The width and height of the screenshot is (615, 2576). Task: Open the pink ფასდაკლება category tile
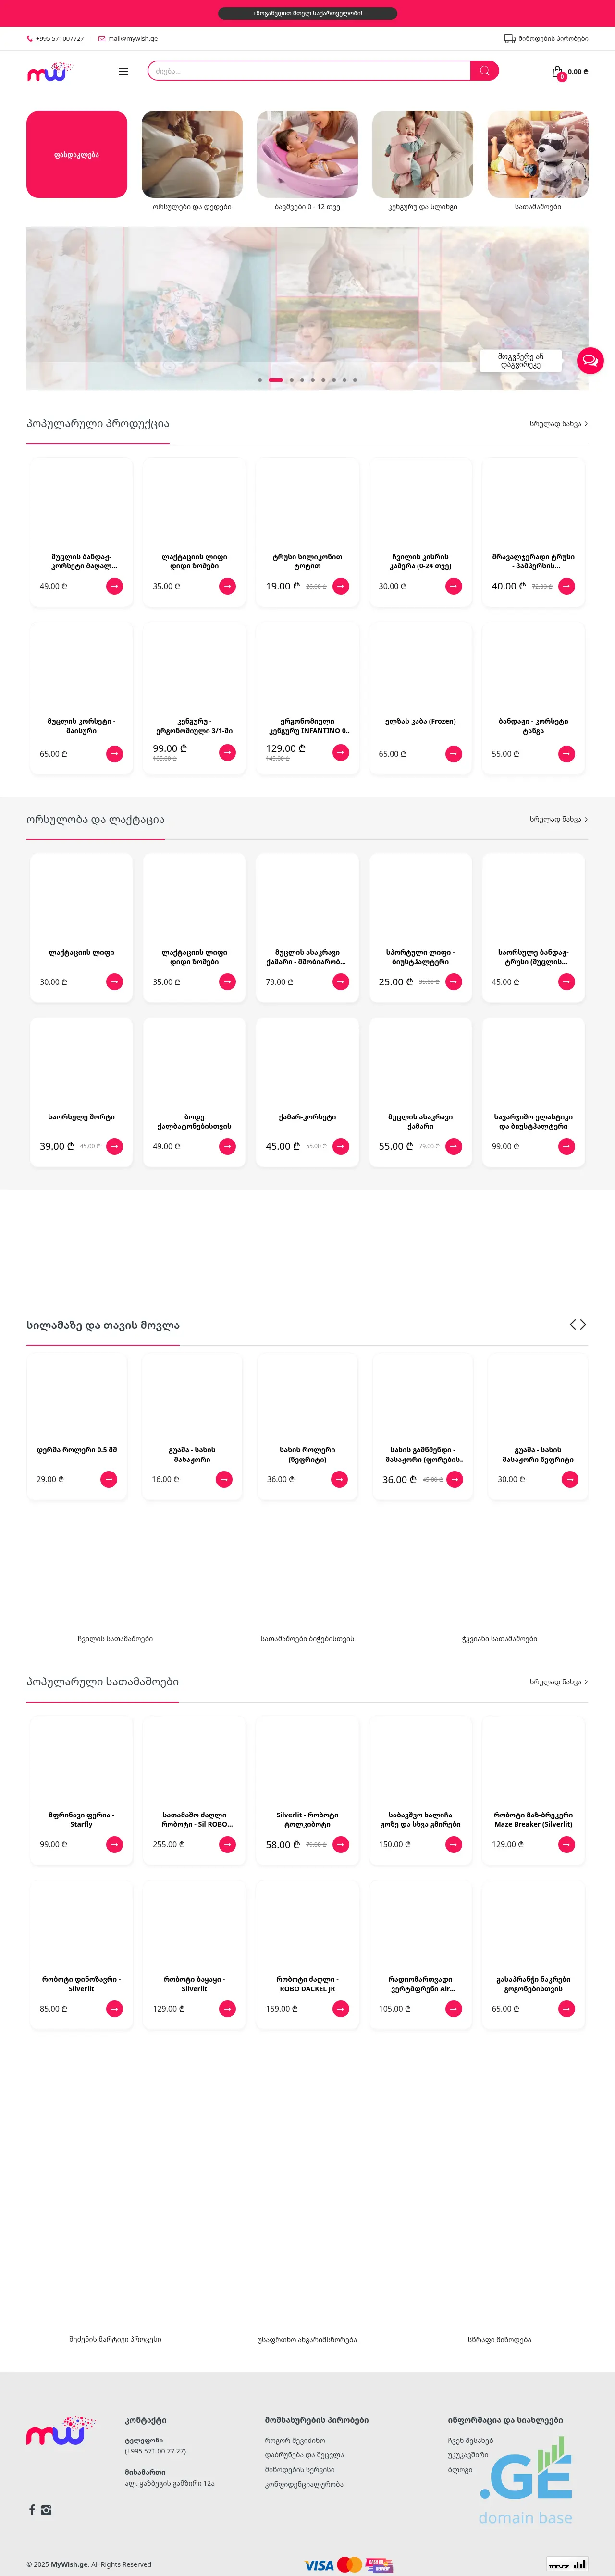pos(77,155)
